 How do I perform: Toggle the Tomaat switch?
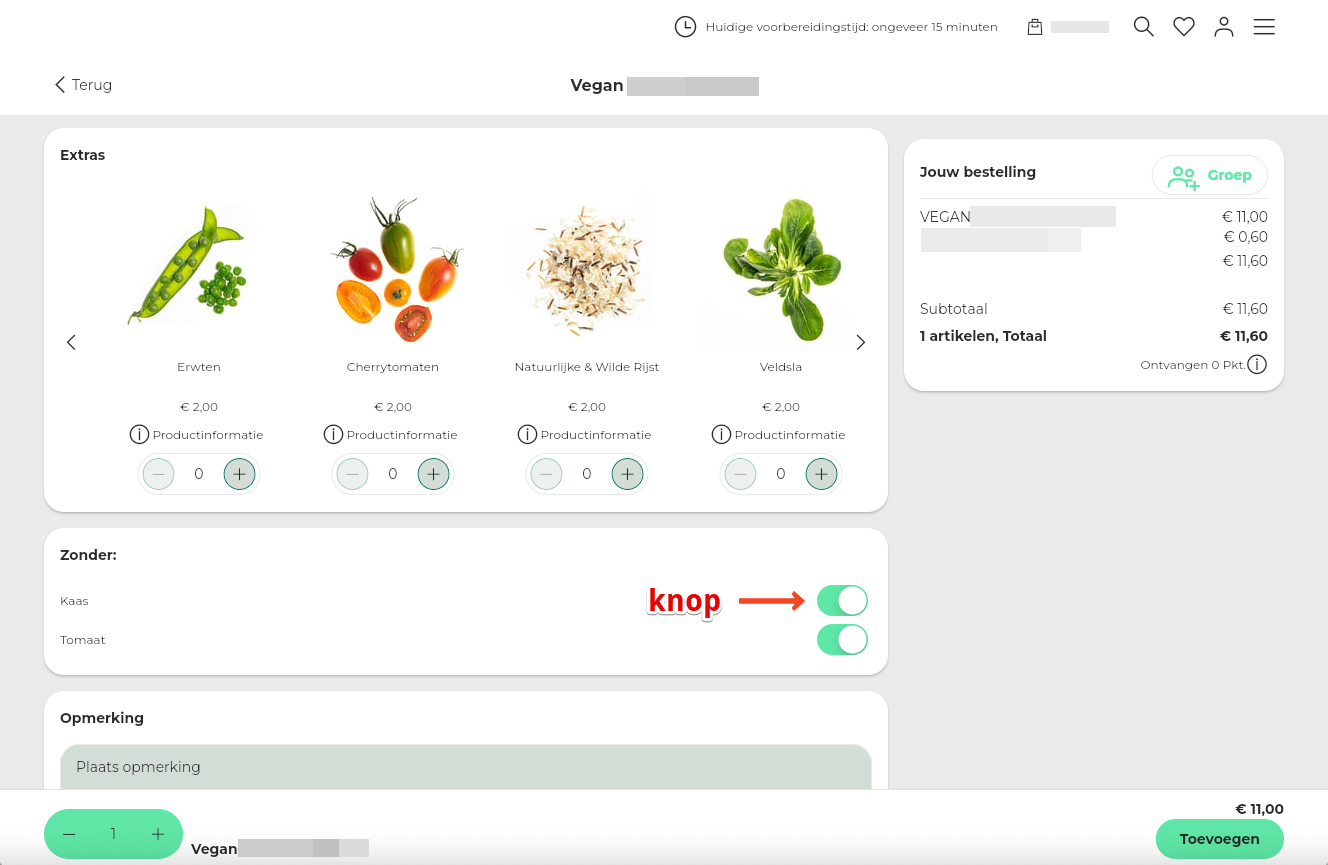tap(842, 640)
